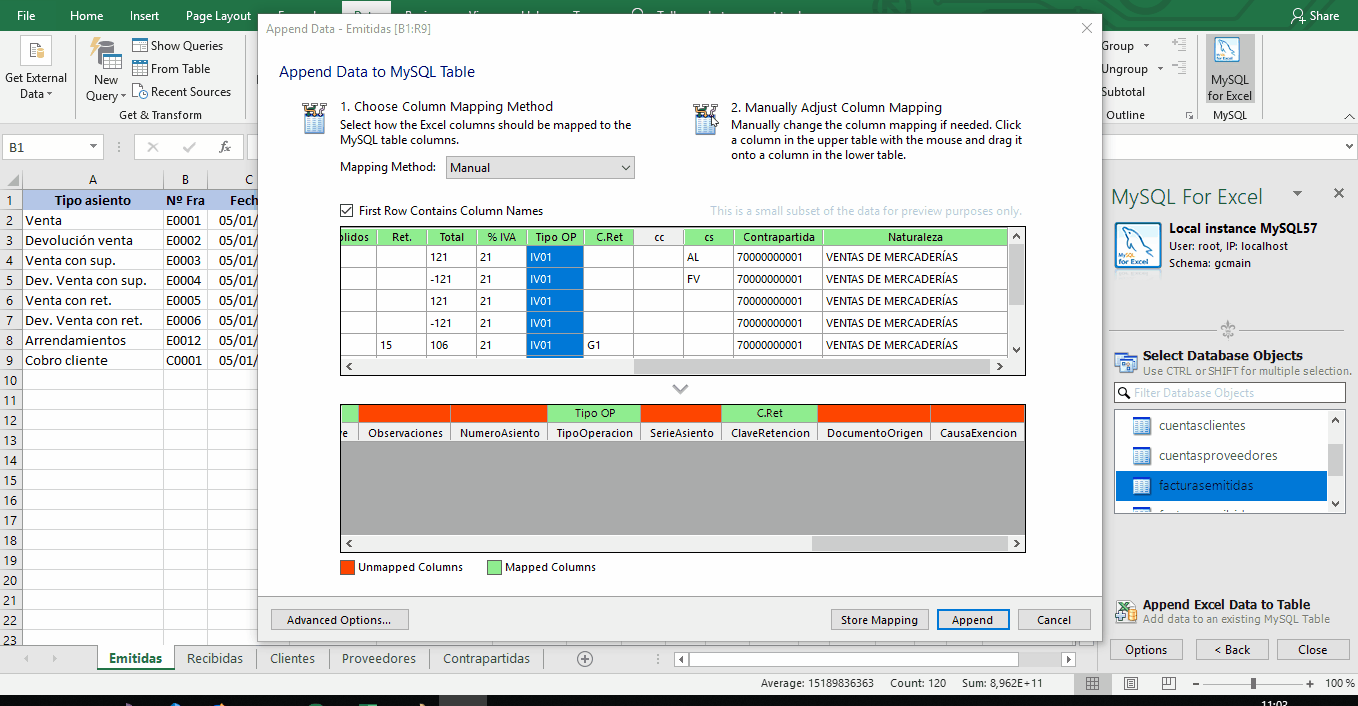The image size is (1358, 706).
Task: Open Recent Sources in ribbon
Action: (181, 92)
